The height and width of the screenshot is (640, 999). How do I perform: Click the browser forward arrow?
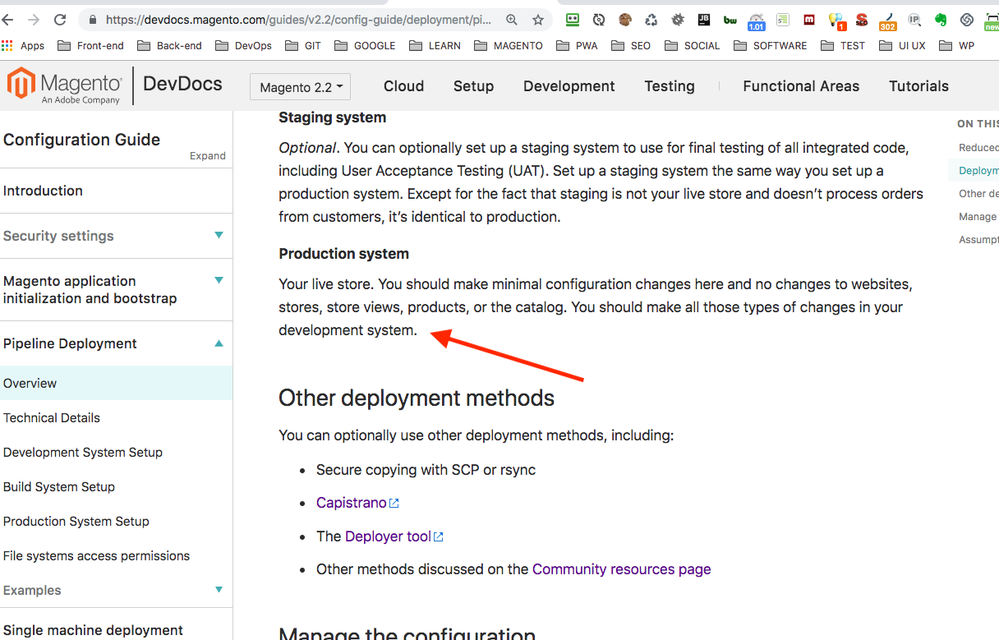click(34, 20)
